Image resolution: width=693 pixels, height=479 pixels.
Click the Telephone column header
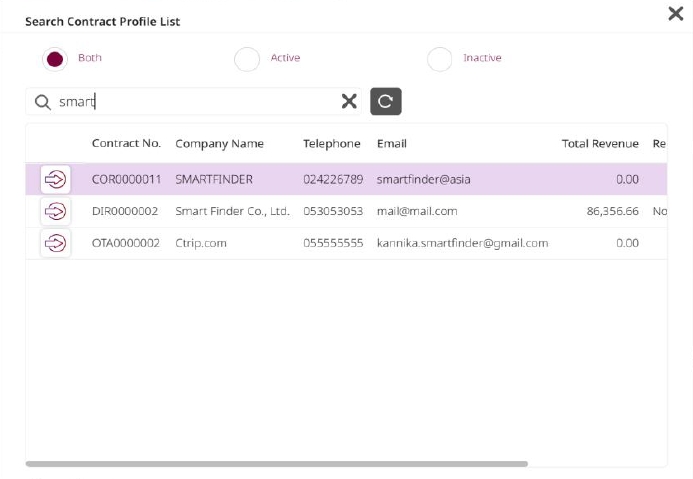[x=332, y=143]
